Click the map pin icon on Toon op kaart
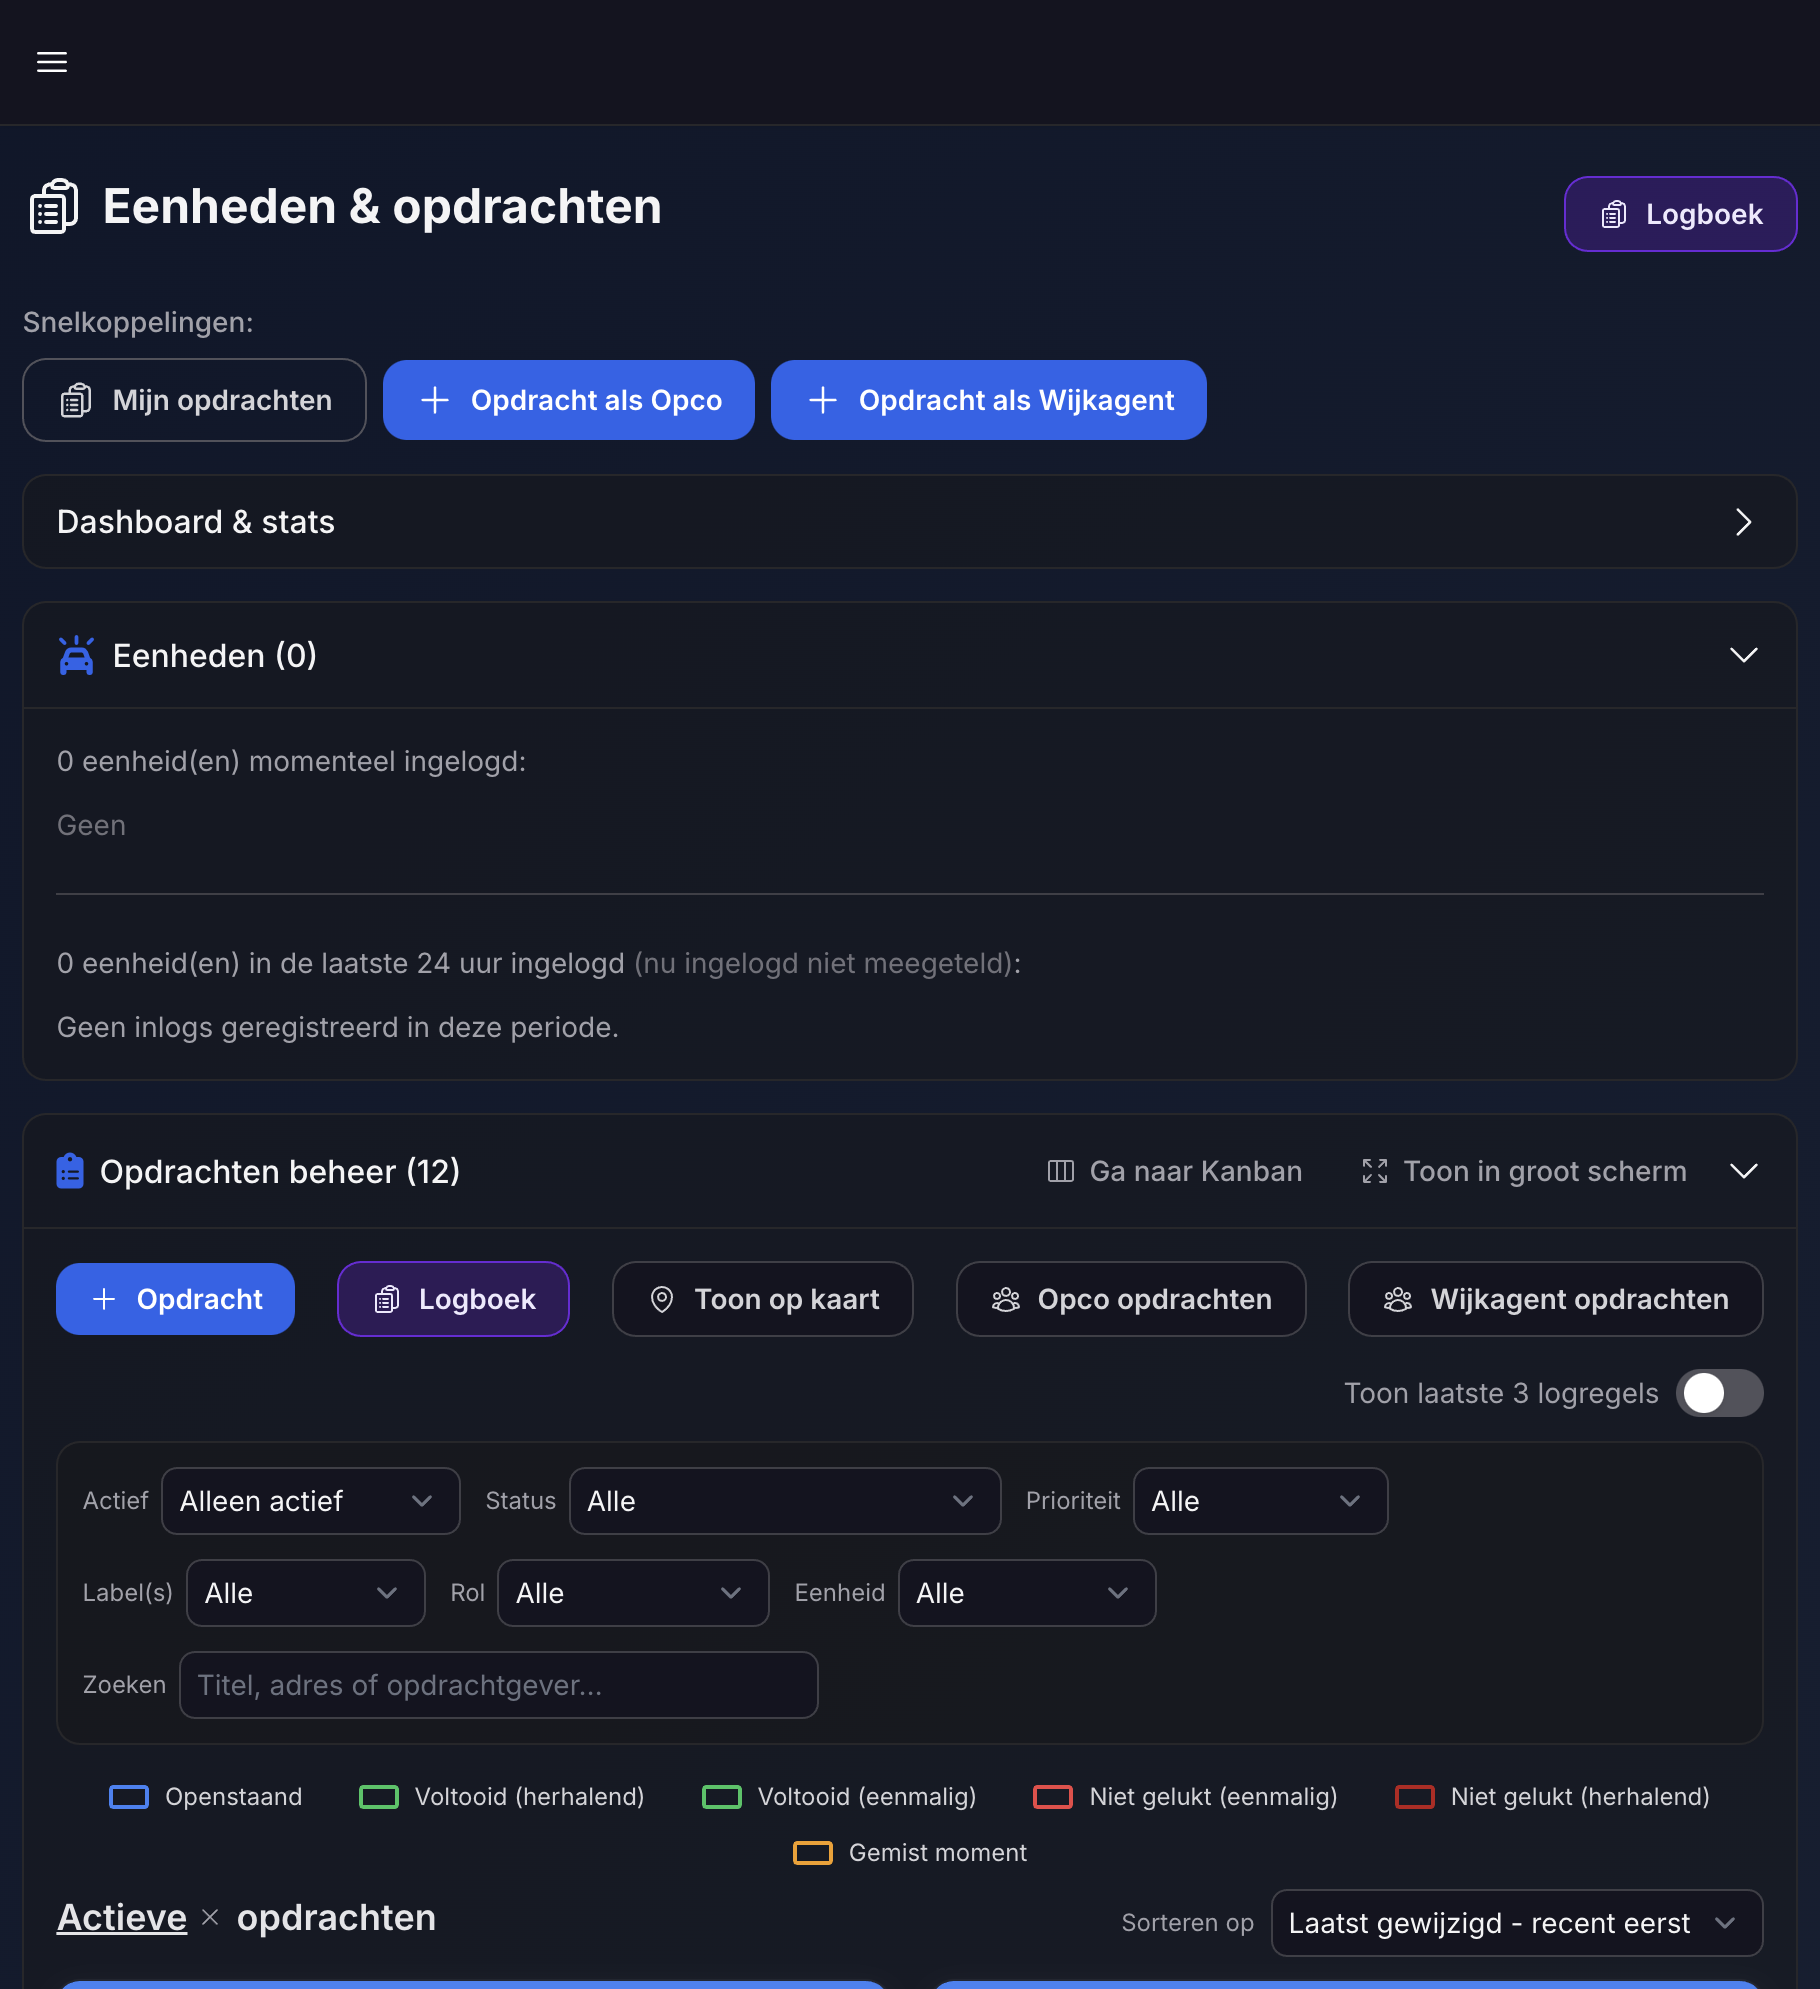The width and height of the screenshot is (1820, 1989). 662,1299
